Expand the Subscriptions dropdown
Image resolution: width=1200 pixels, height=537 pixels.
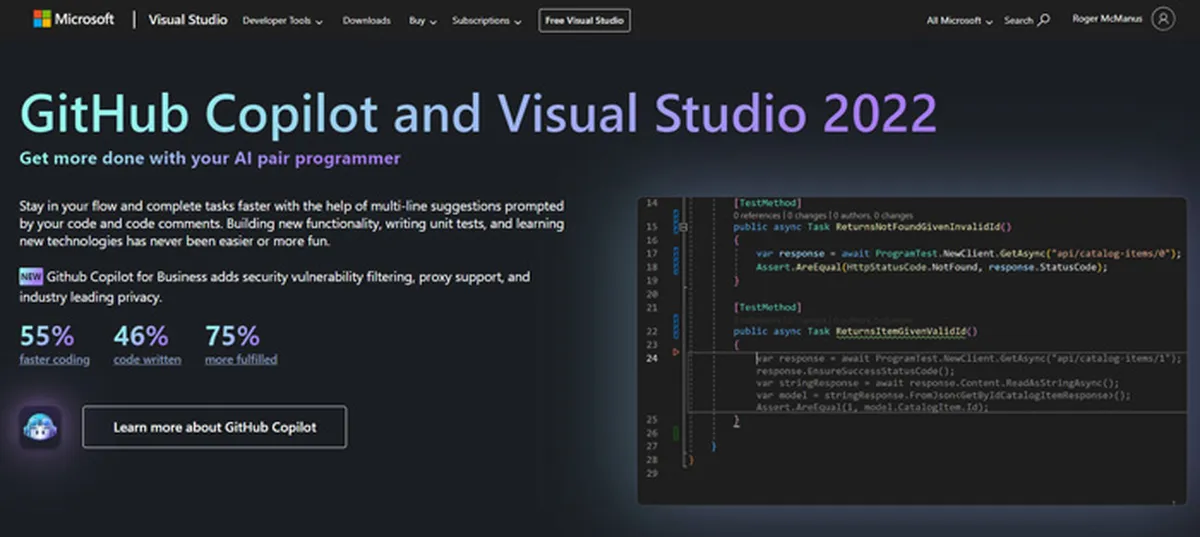coord(486,20)
